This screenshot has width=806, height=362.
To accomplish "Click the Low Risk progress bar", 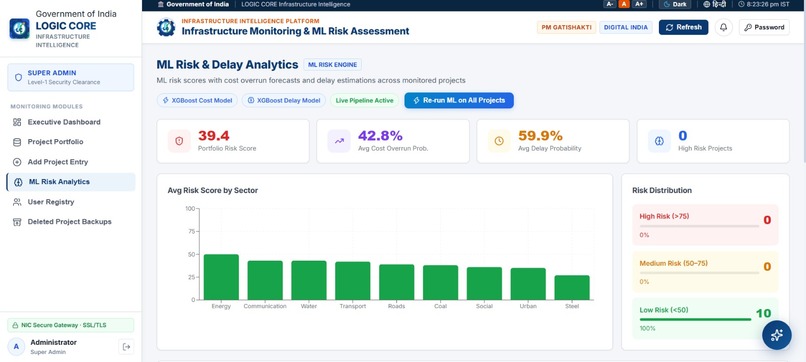I will [695, 319].
